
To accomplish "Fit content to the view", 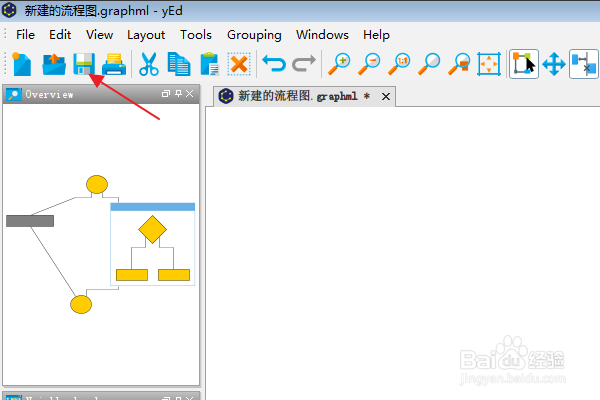I will 489,64.
